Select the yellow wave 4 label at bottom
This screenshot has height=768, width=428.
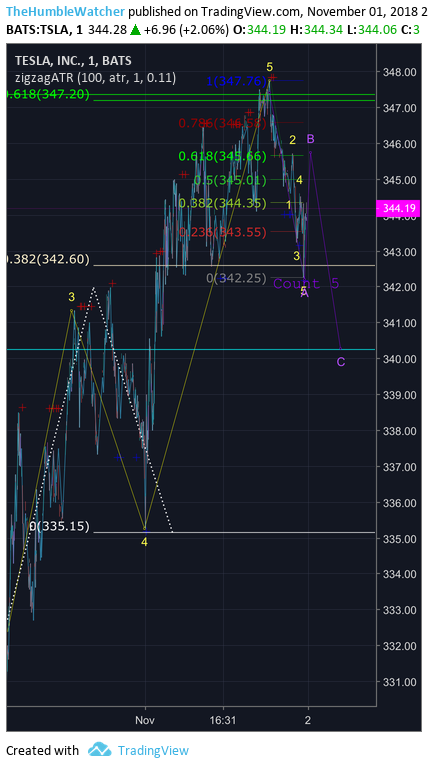coord(144,542)
